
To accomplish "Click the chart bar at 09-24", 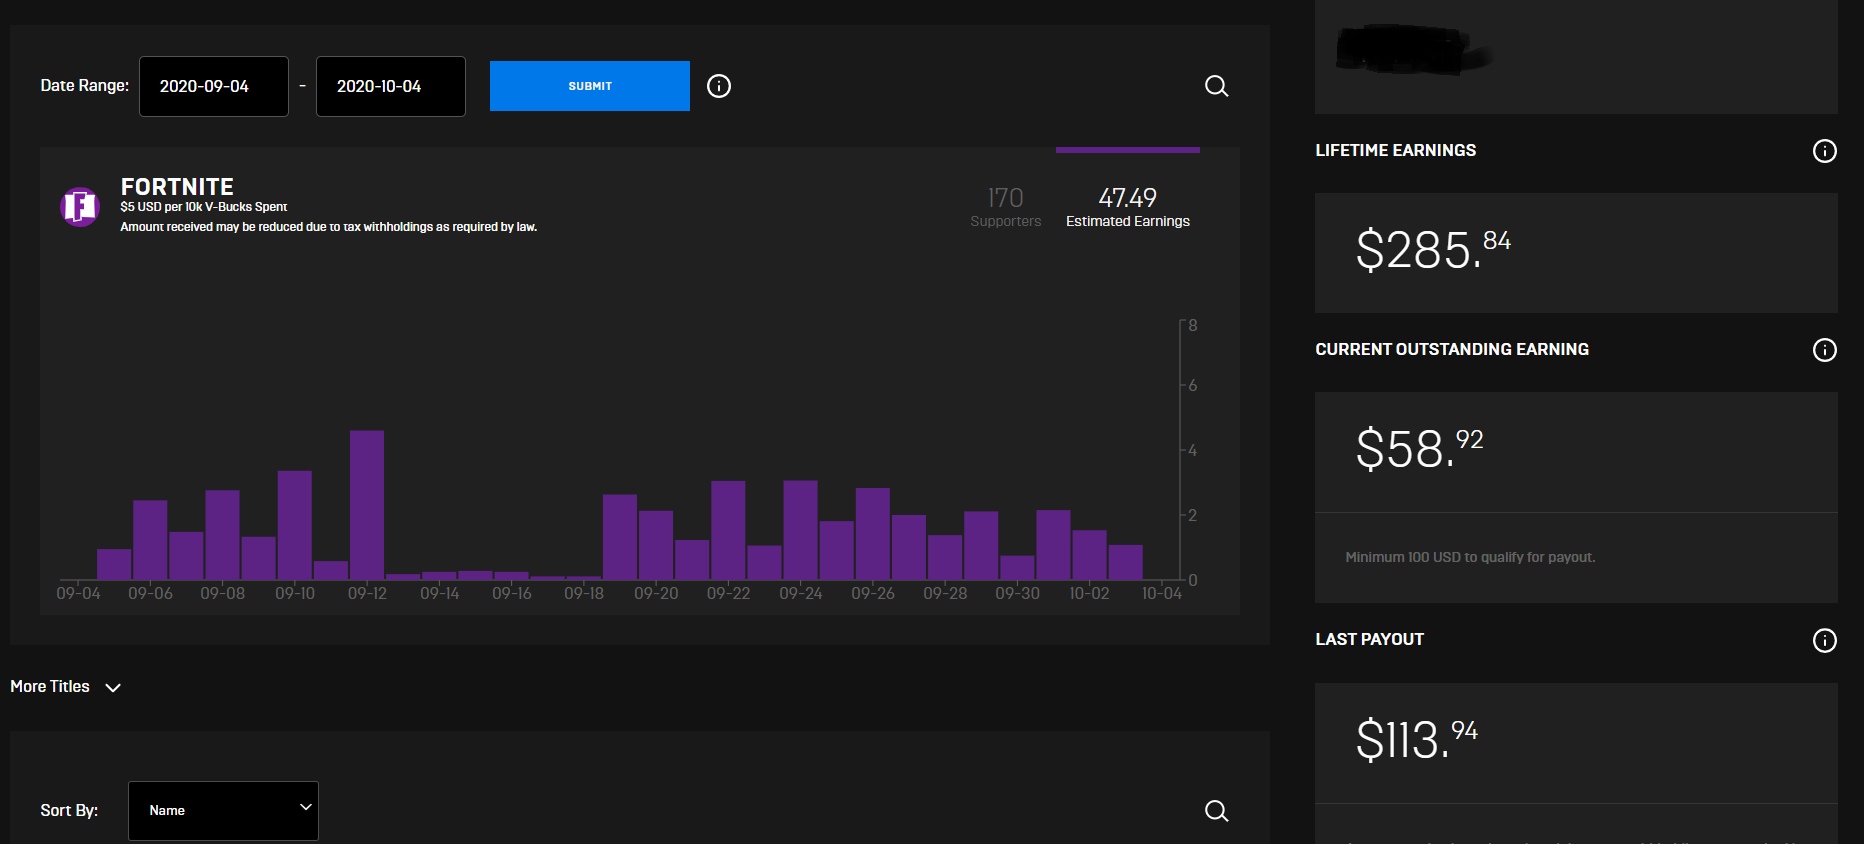I will pyautogui.click(x=801, y=530).
